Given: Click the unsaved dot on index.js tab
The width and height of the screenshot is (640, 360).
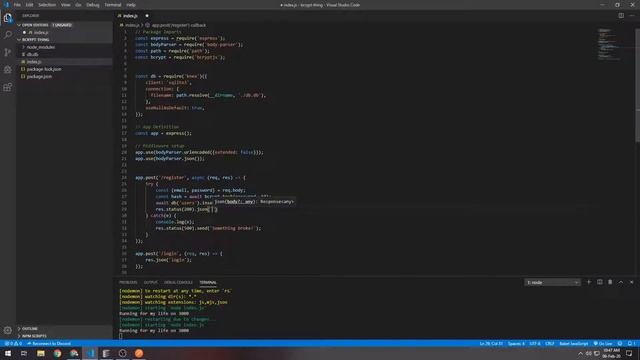Looking at the screenshot, I should click(147, 16).
